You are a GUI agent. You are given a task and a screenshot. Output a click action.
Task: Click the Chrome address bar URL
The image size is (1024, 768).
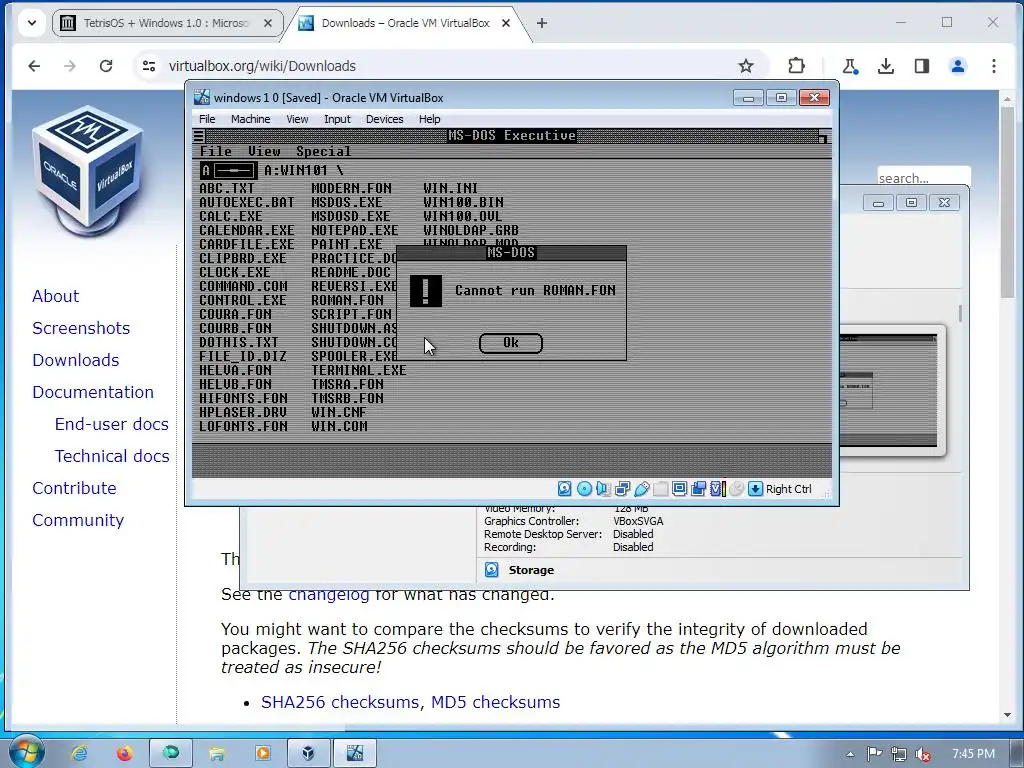pyautogui.click(x=262, y=66)
